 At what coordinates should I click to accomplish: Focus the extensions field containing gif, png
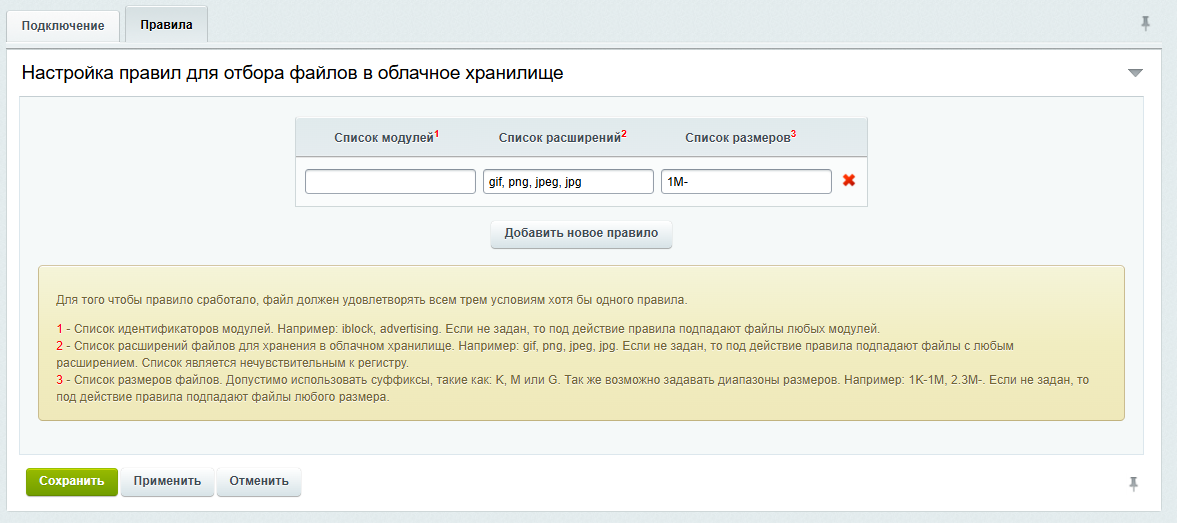point(568,181)
